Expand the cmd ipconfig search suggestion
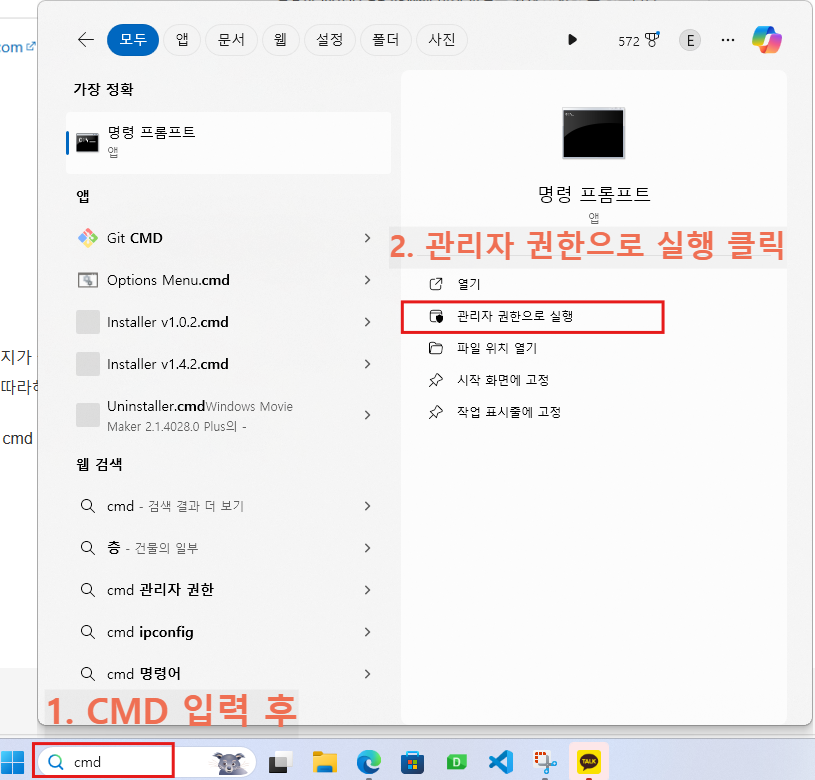The image size is (815, 780). (370, 631)
